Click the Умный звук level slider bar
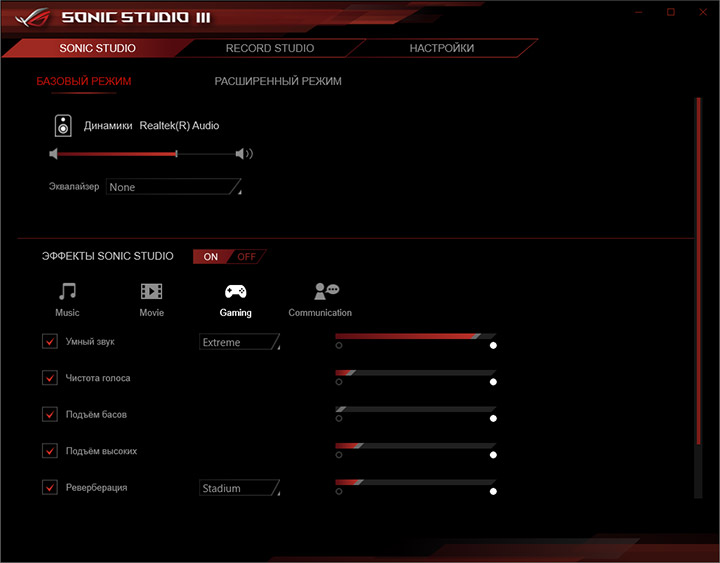Screen dimensions: 720x563 tap(416, 337)
